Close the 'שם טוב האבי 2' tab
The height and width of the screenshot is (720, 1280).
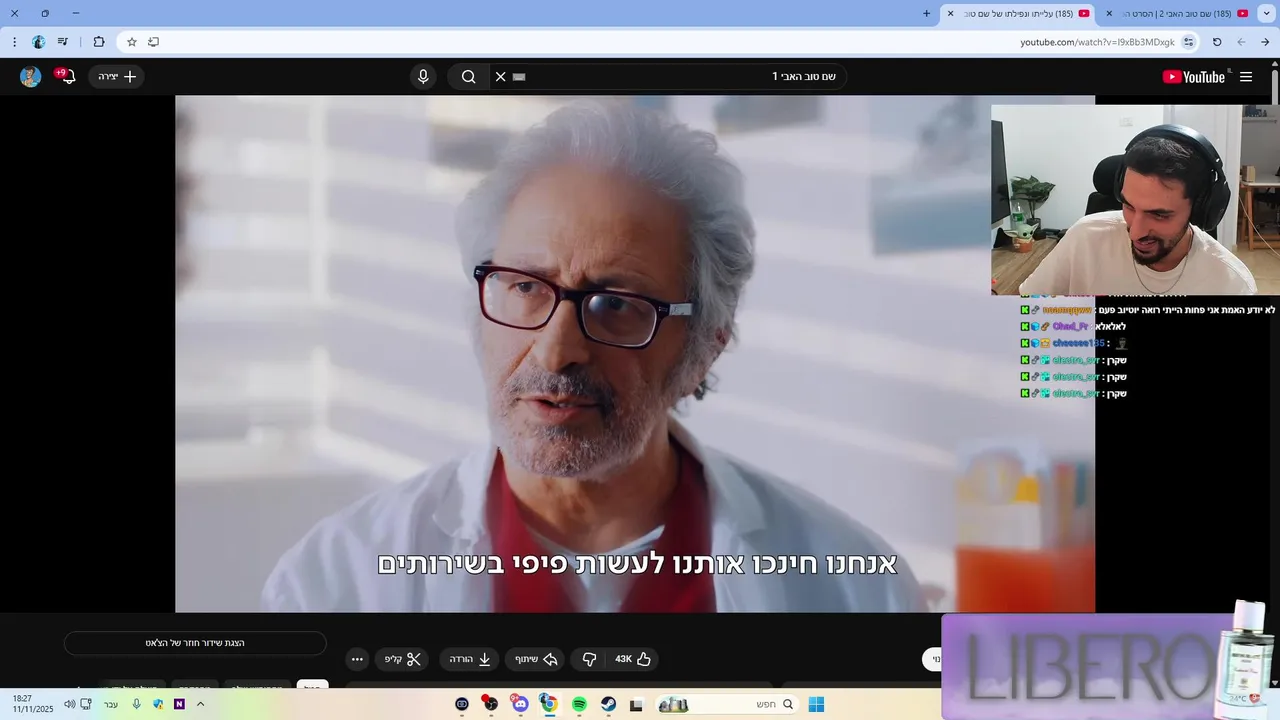(1109, 14)
